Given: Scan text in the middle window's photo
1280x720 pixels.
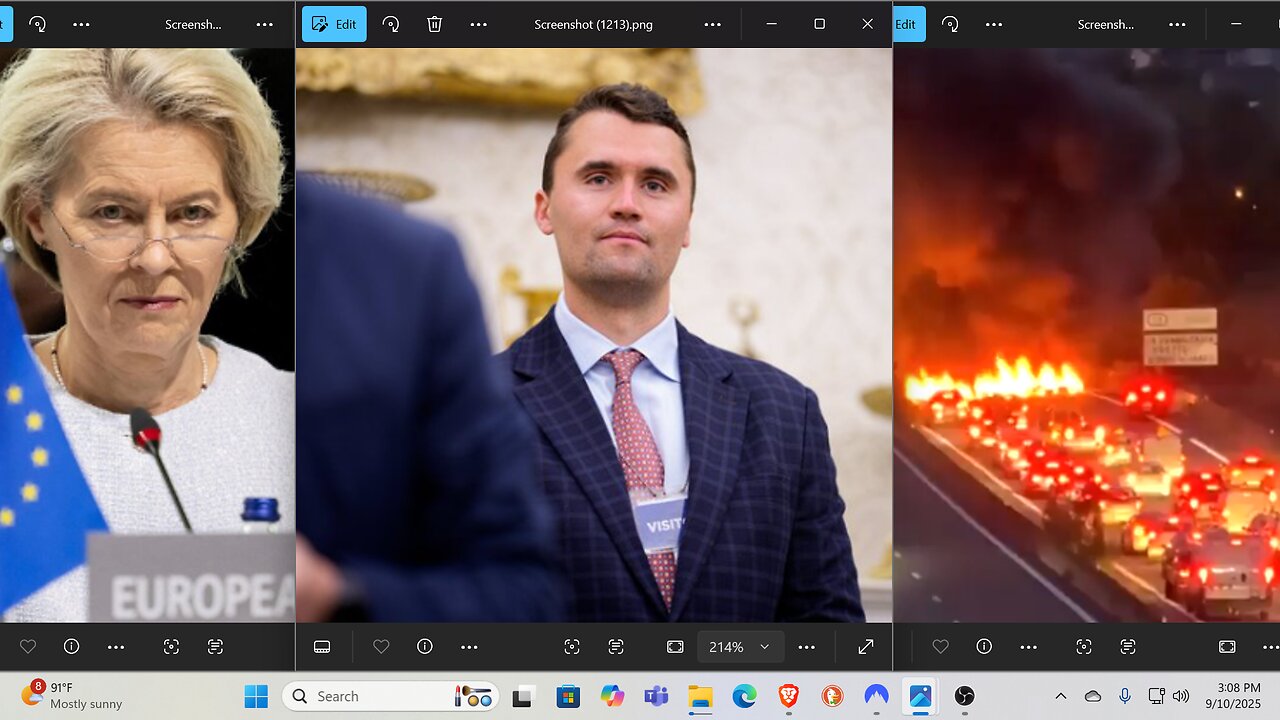Looking at the screenshot, I should pos(616,647).
